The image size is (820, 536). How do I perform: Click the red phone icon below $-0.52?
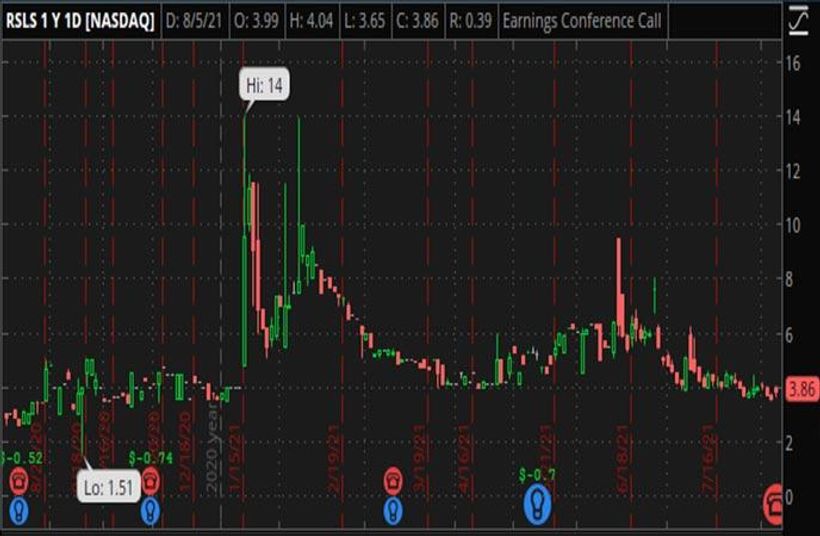[x=19, y=483]
